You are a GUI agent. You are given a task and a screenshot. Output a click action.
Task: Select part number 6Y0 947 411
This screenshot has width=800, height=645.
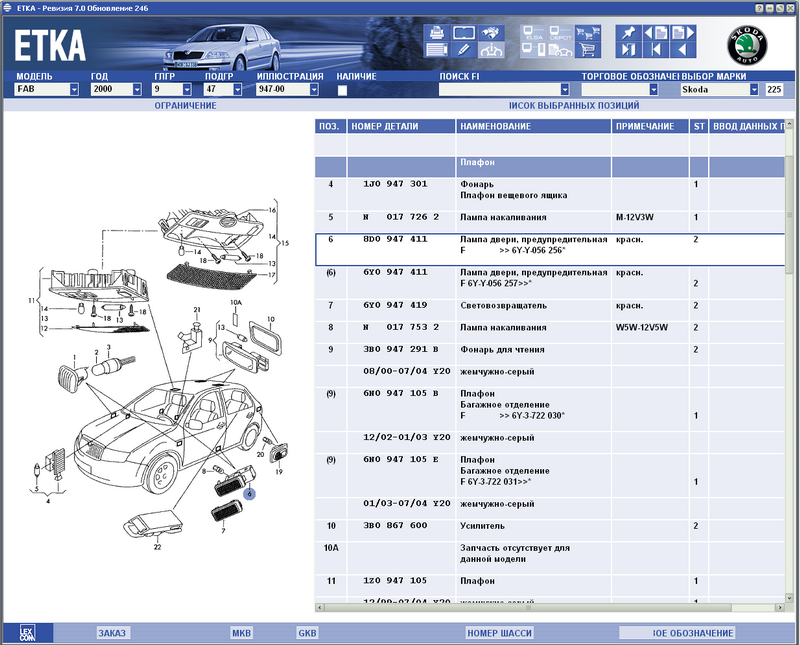coord(395,272)
